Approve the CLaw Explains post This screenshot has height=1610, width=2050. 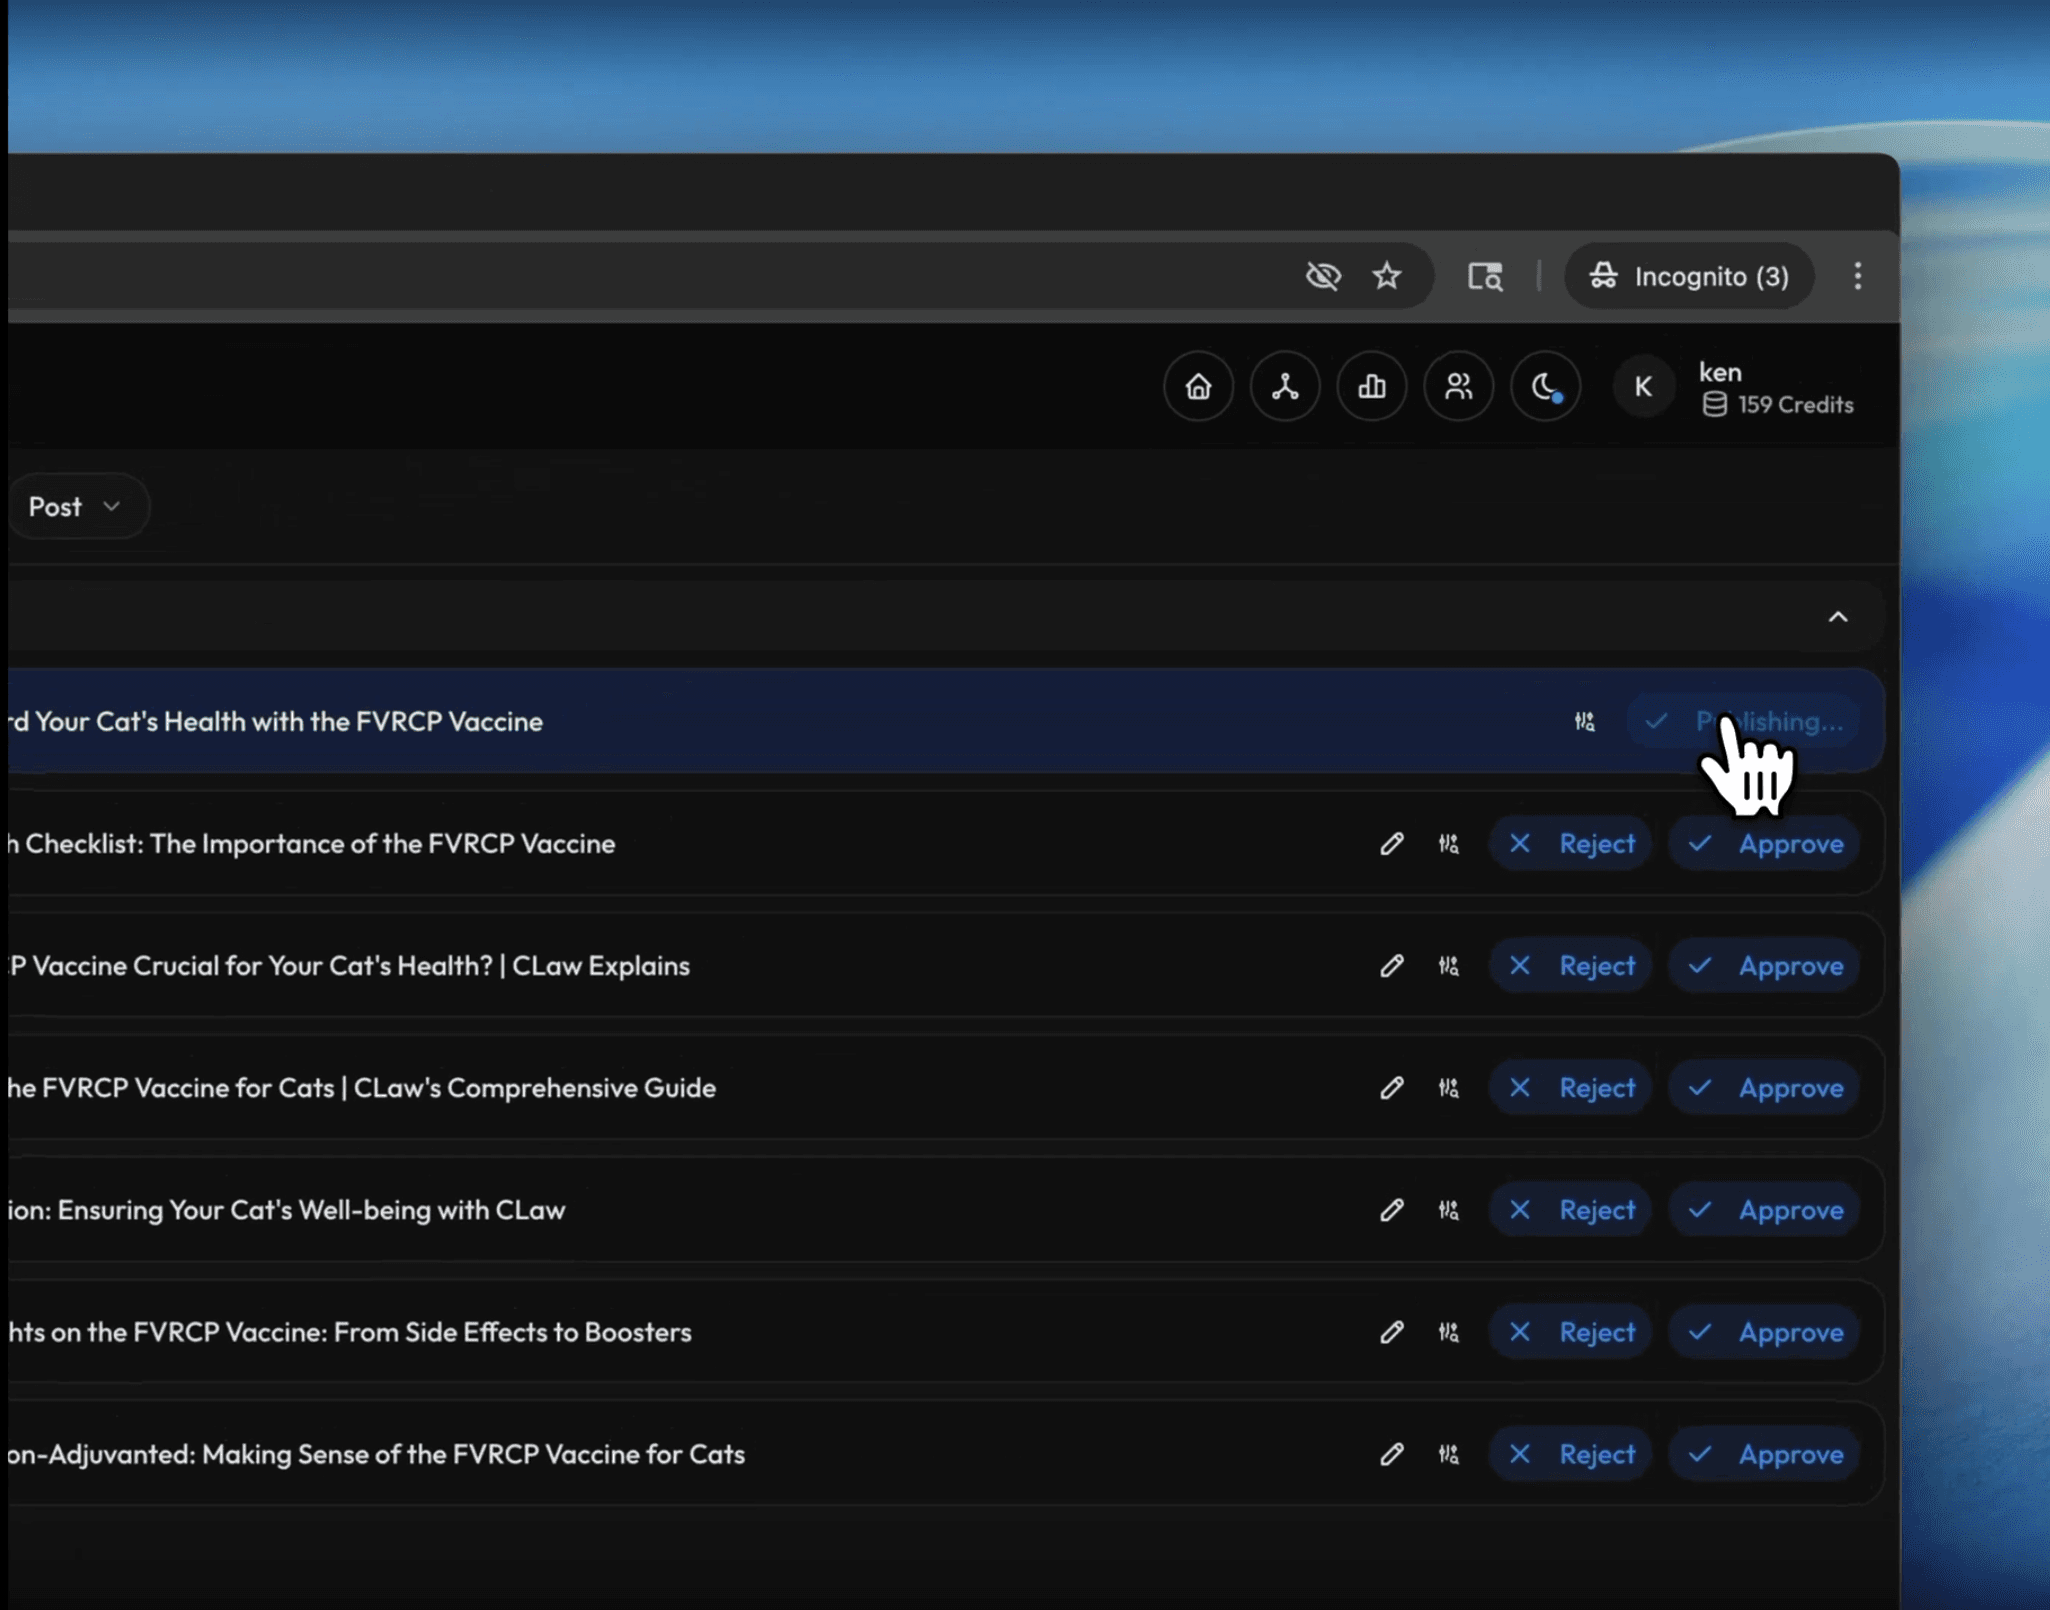pos(1764,966)
